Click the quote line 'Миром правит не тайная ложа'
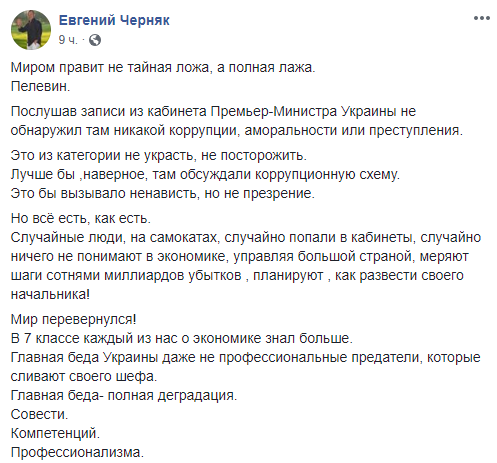The width and height of the screenshot is (497, 463). [163, 68]
